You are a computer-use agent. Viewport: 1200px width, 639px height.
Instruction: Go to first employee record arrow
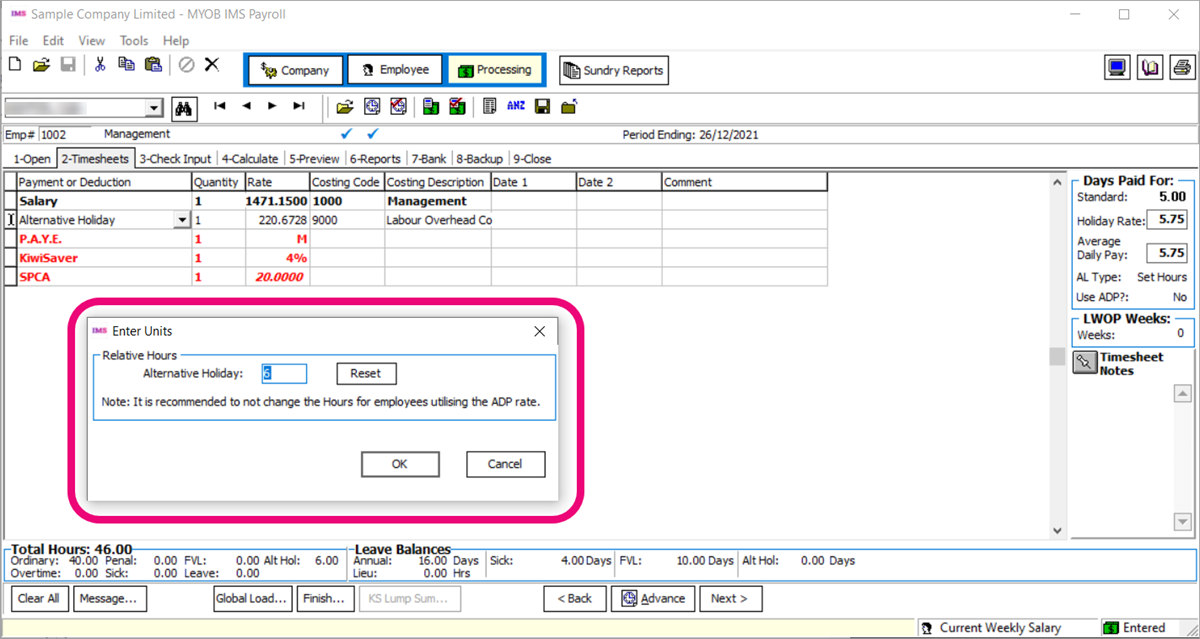click(220, 106)
